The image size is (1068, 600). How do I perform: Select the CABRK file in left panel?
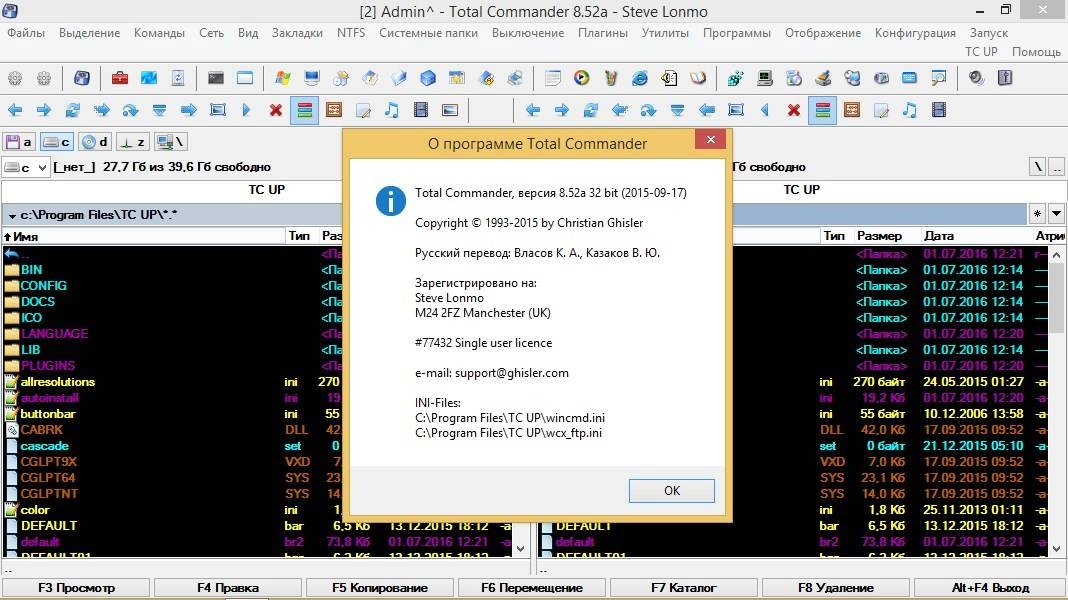42,429
